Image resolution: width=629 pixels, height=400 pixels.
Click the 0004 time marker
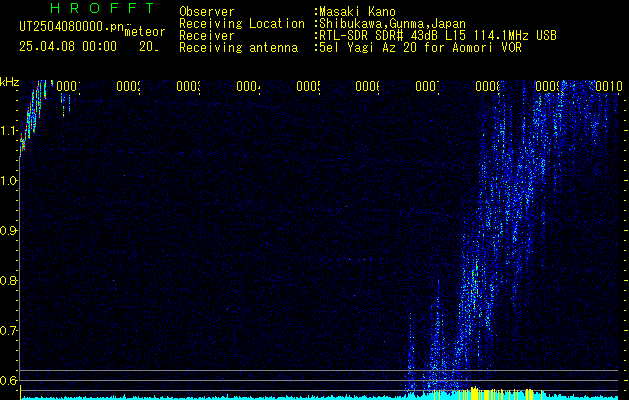point(248,86)
